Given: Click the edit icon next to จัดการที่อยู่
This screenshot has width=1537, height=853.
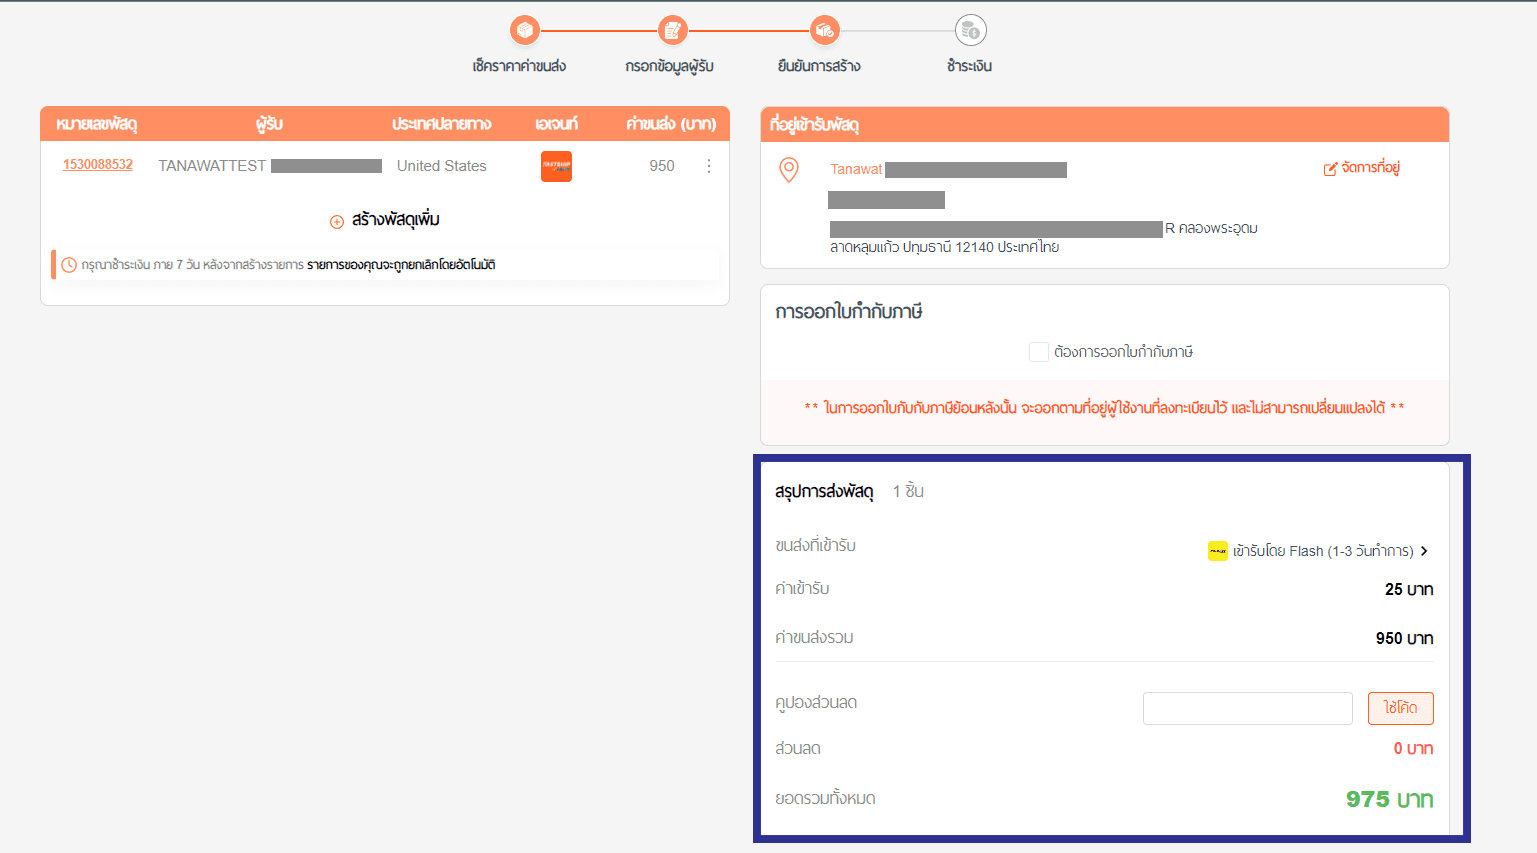Looking at the screenshot, I should pos(1330,169).
